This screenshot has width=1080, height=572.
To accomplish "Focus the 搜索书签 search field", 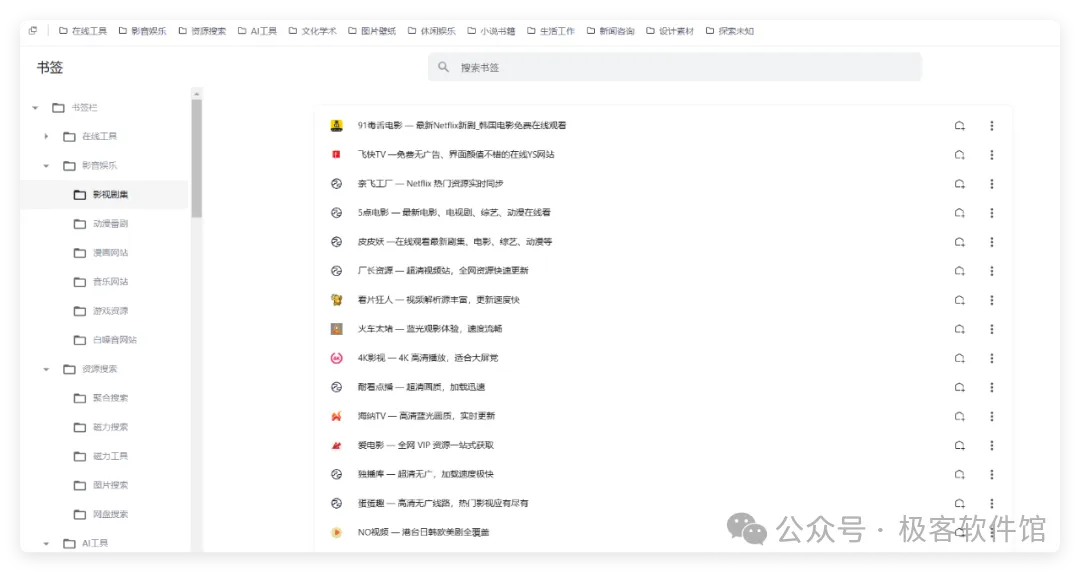I will coord(674,67).
